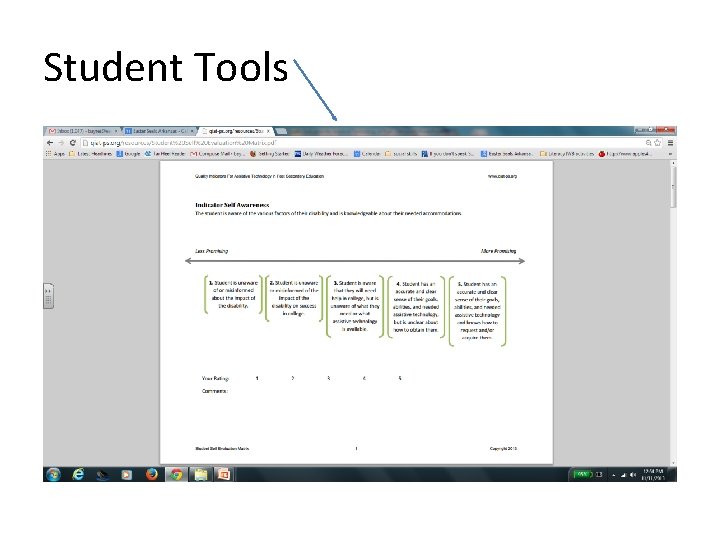This screenshot has width=720, height=540.
Task: Open the Windows Start menu
Action: (x=53, y=474)
